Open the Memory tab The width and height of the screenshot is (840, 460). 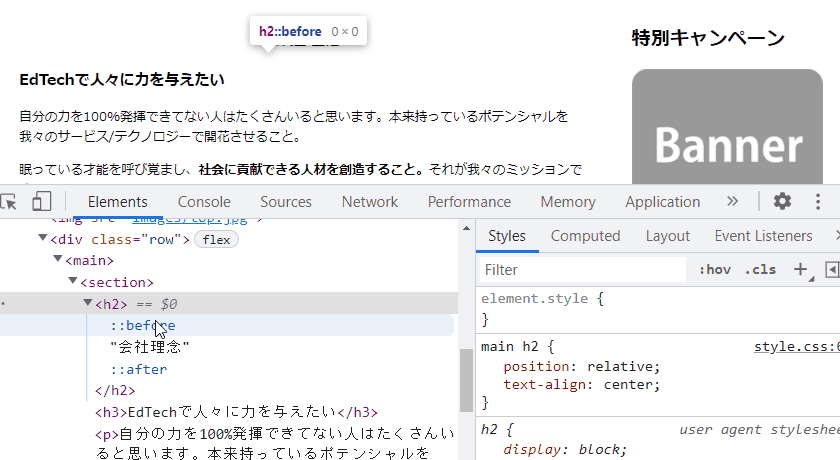point(568,202)
